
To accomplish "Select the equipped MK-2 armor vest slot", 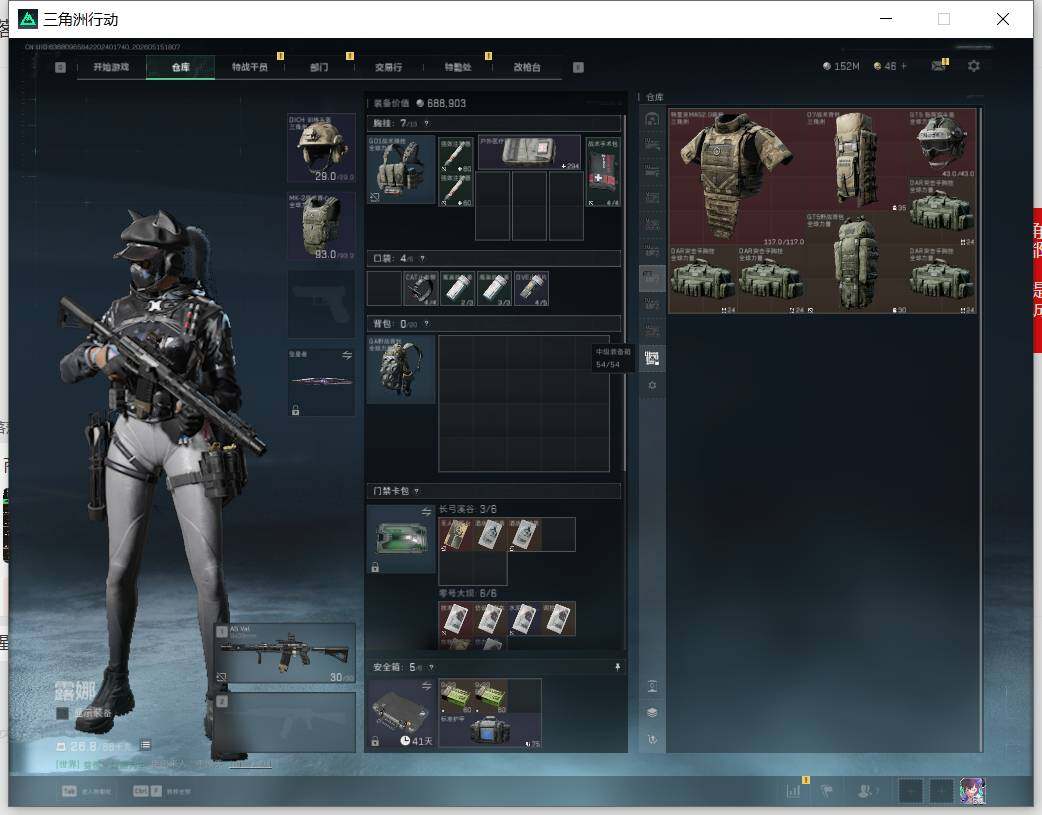I will tap(321, 226).
